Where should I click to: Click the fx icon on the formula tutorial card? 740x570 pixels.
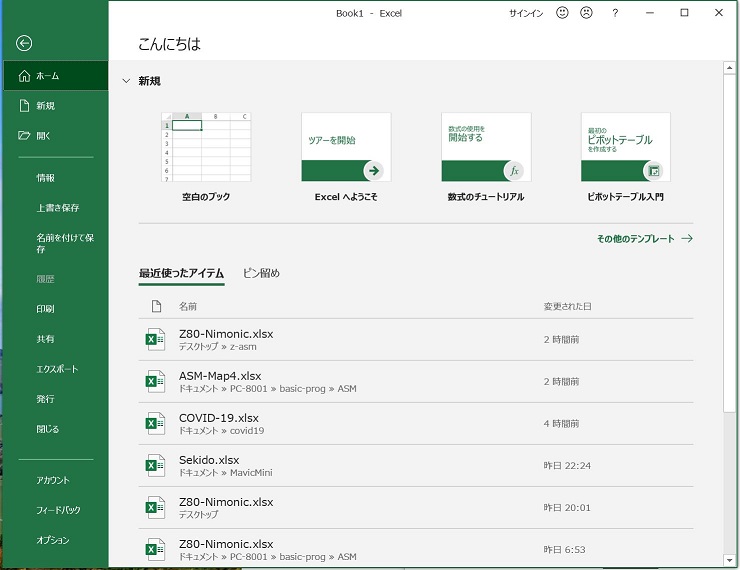point(514,171)
